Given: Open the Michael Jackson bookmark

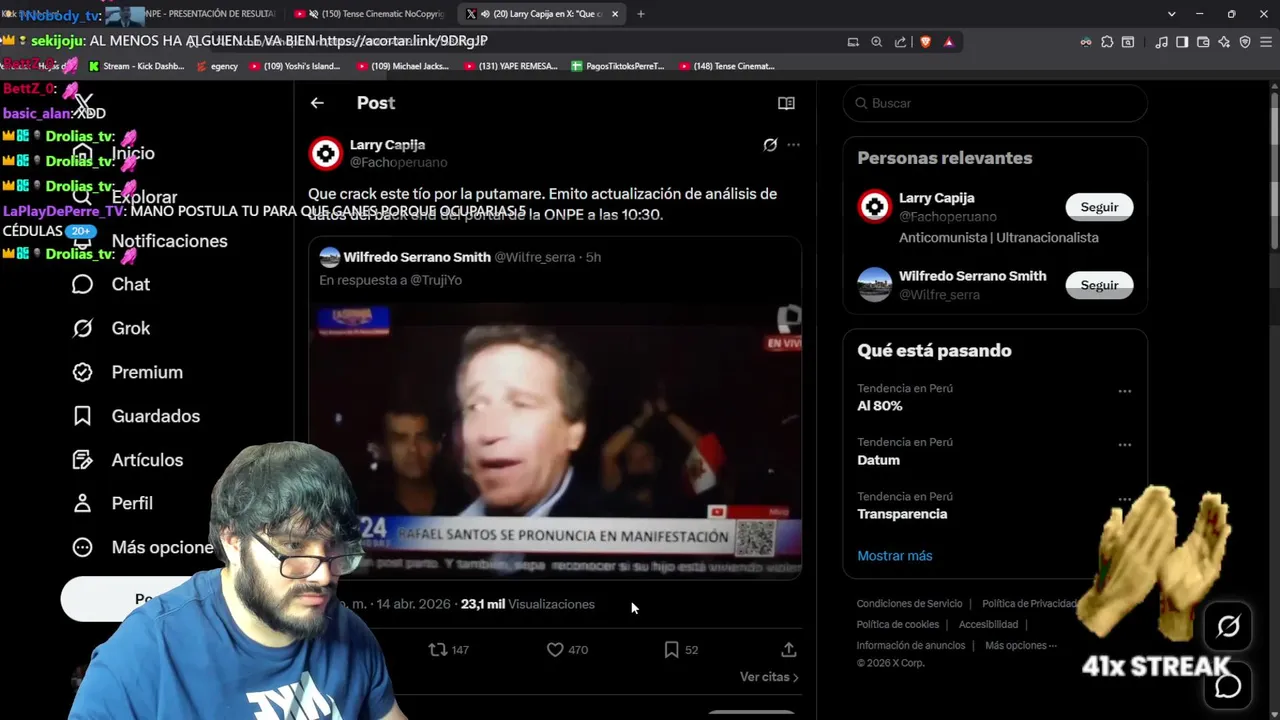Looking at the screenshot, I should click(x=402, y=66).
